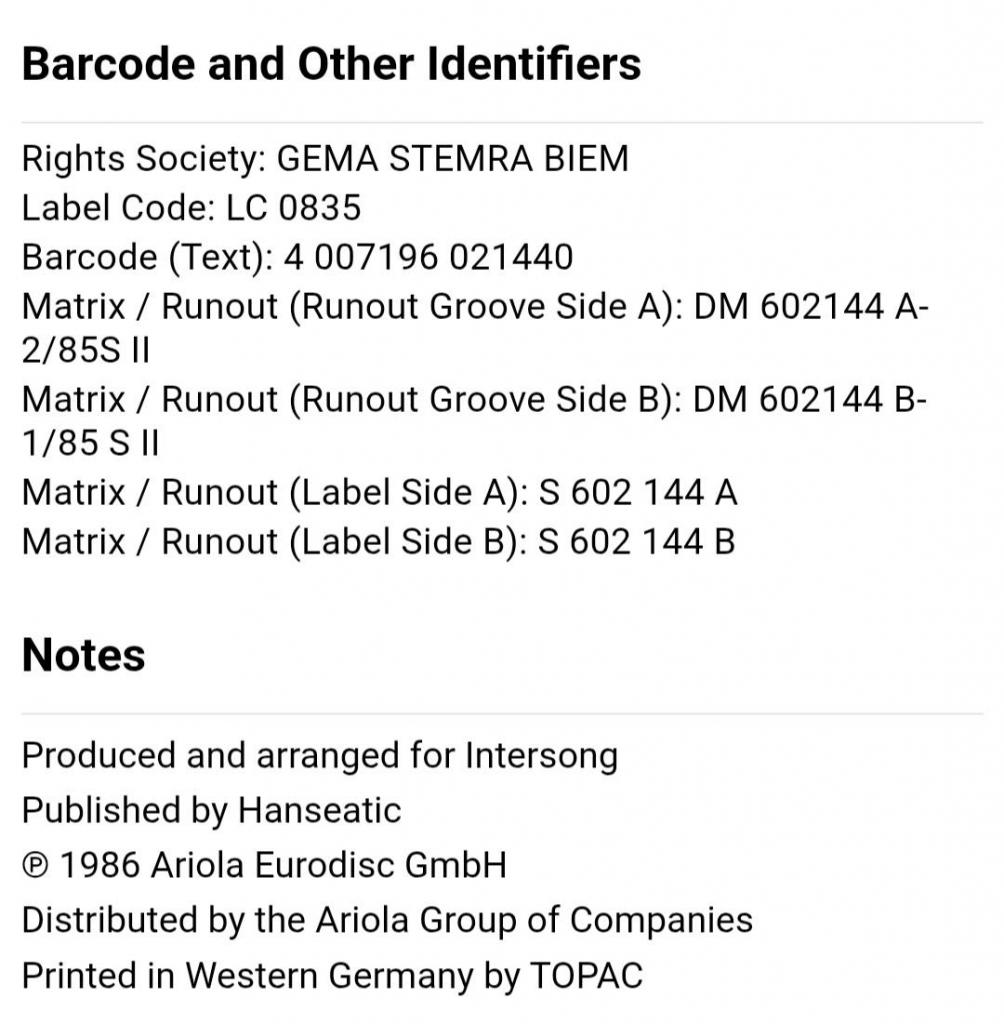Click the "1/85 S II" runout text
1004x1024 pixels.
click(x=90, y=445)
